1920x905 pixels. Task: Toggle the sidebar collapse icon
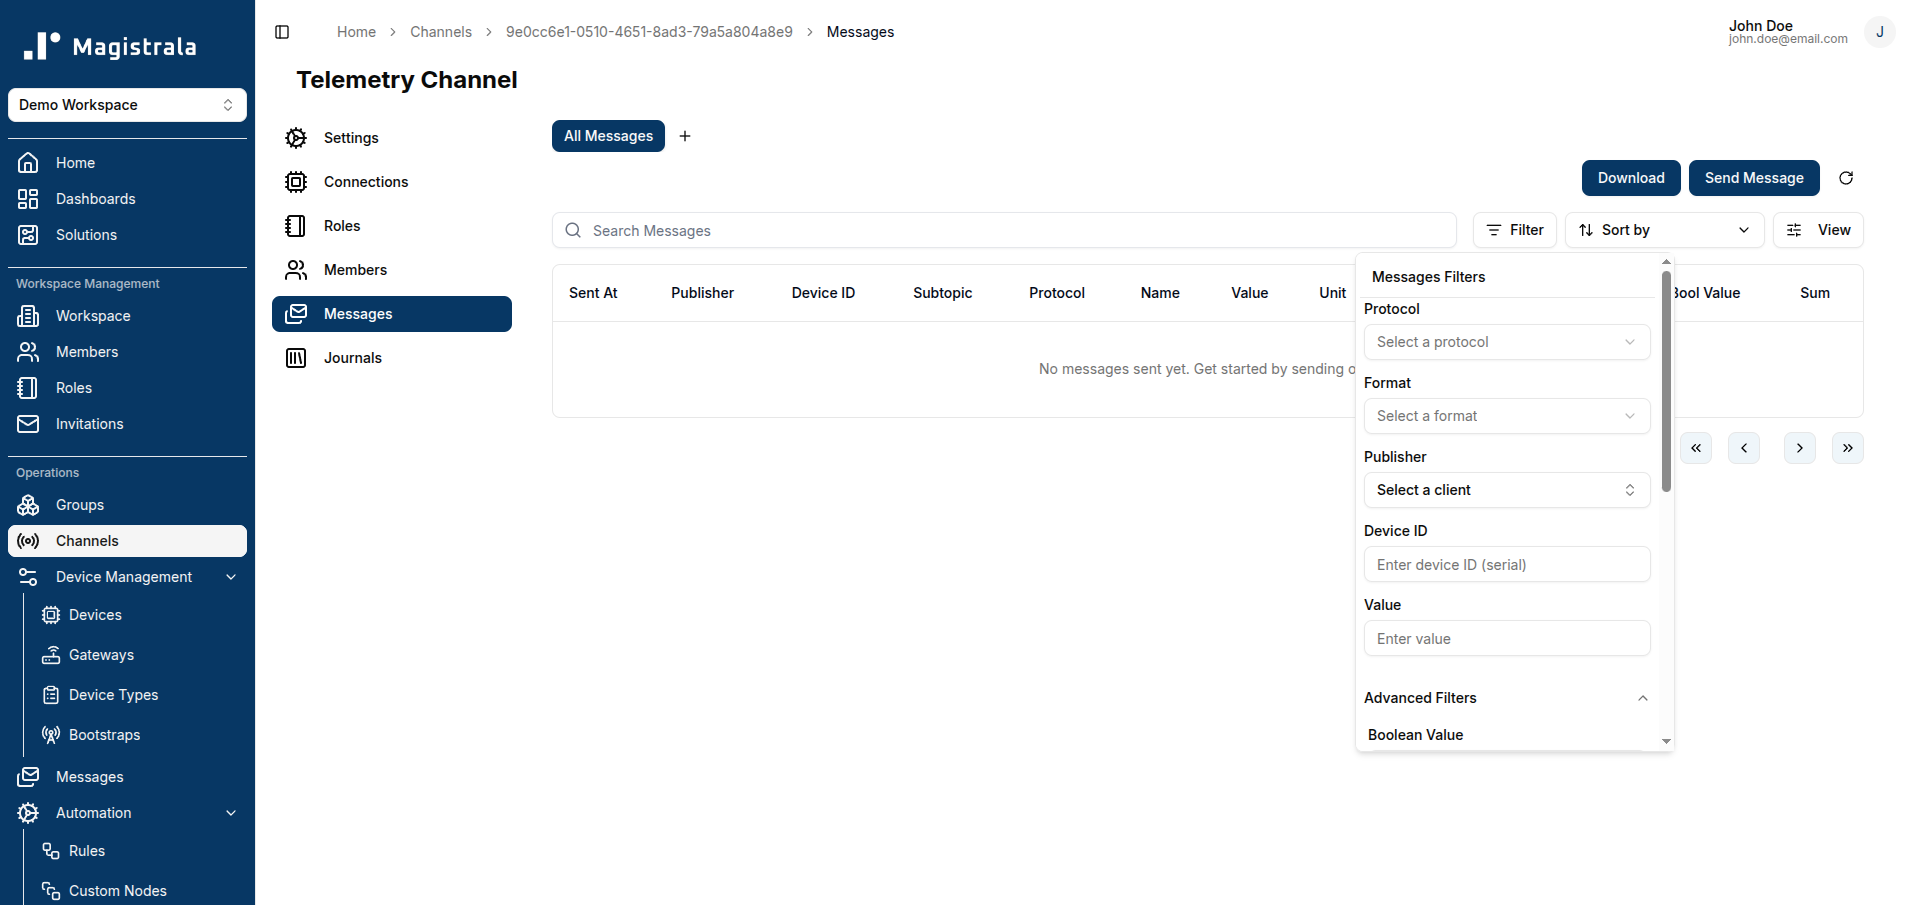pos(282,32)
